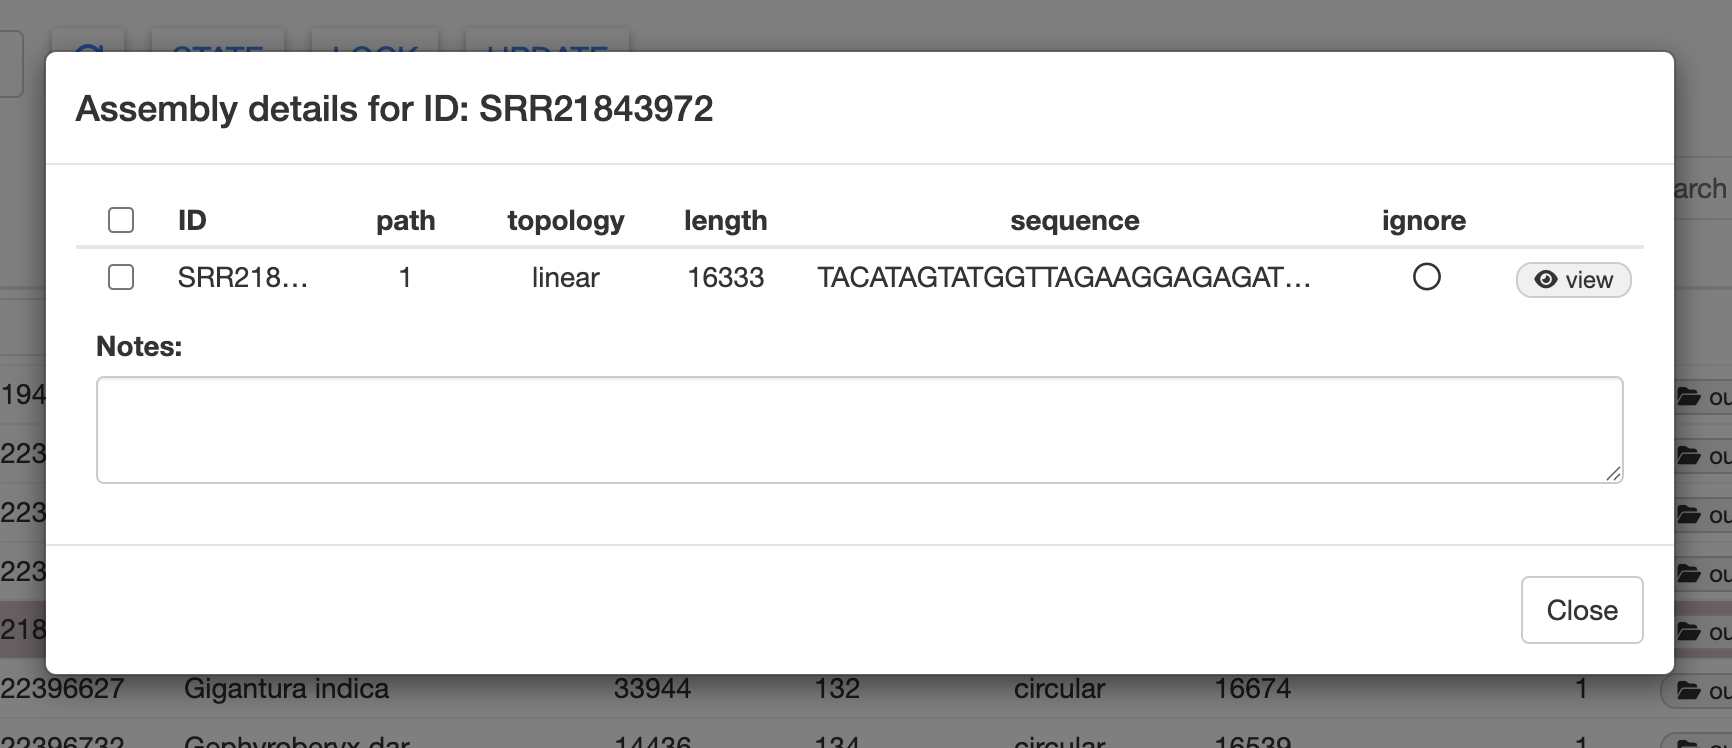Click inside the Notes text area

pyautogui.click(x=859, y=430)
